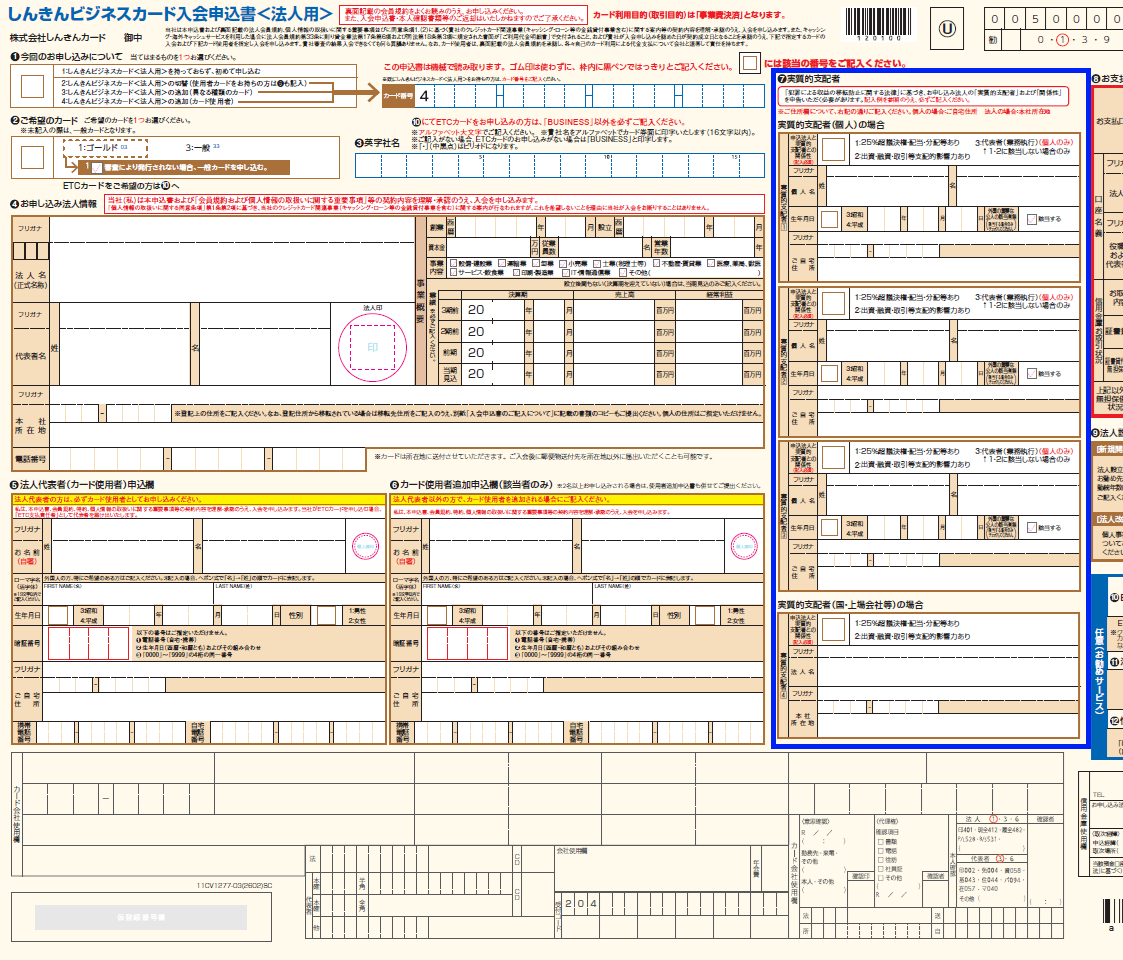Check the サービス・飲食業 business type box
The width and height of the screenshot is (1123, 960).
click(x=455, y=272)
